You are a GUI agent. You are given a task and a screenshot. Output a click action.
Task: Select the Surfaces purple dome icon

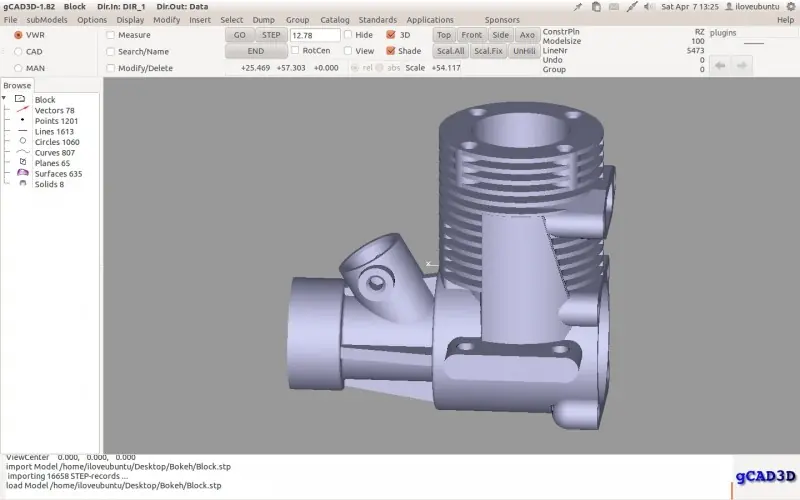[x=22, y=173]
